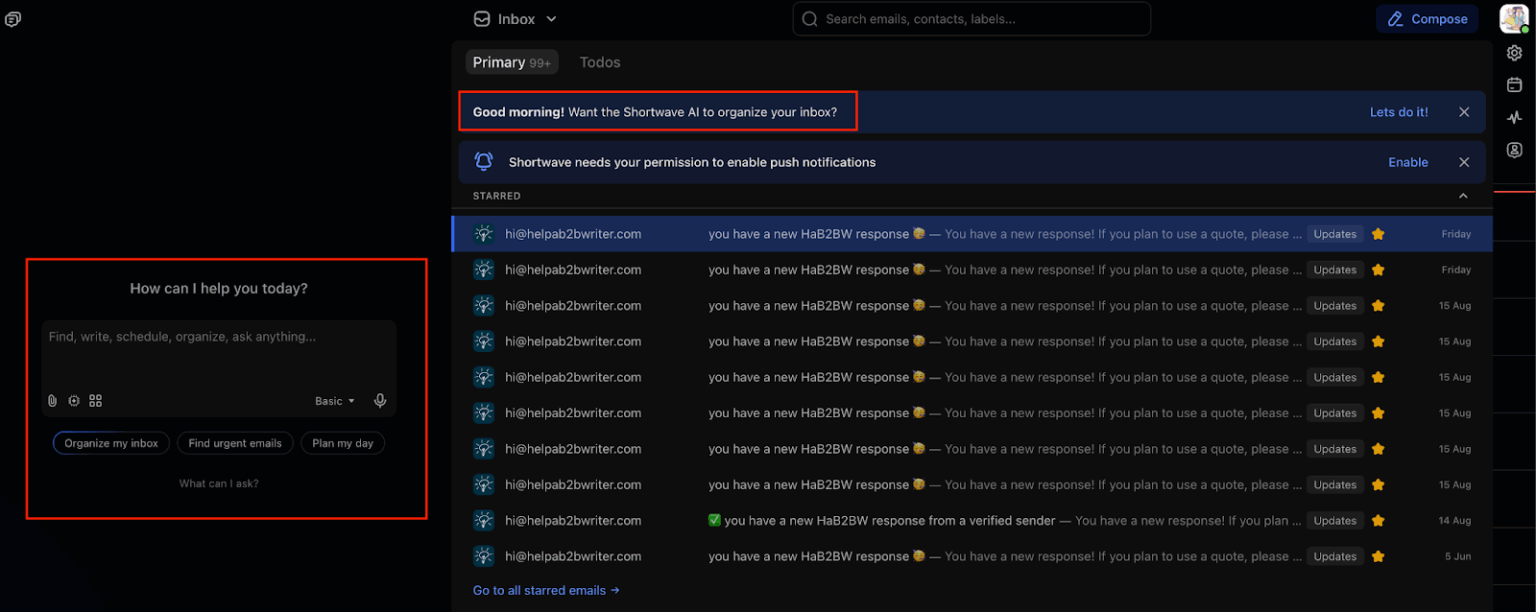The height and width of the screenshot is (612, 1536).
Task: Open the Inbox dropdown menu
Action: 515,19
